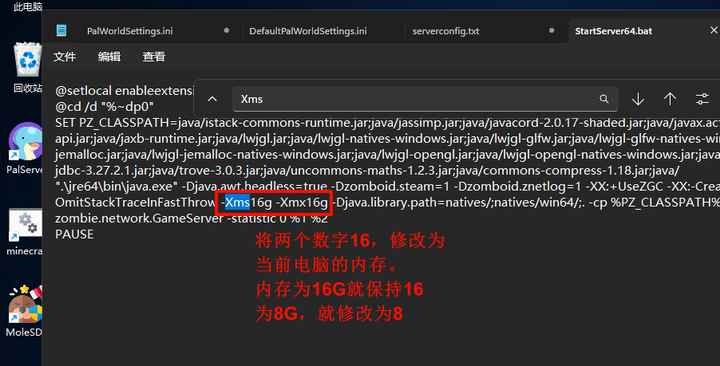Image resolution: width=720 pixels, height=366 pixels.
Task: Open the PalServer desktop shortcut
Action: click(25, 148)
